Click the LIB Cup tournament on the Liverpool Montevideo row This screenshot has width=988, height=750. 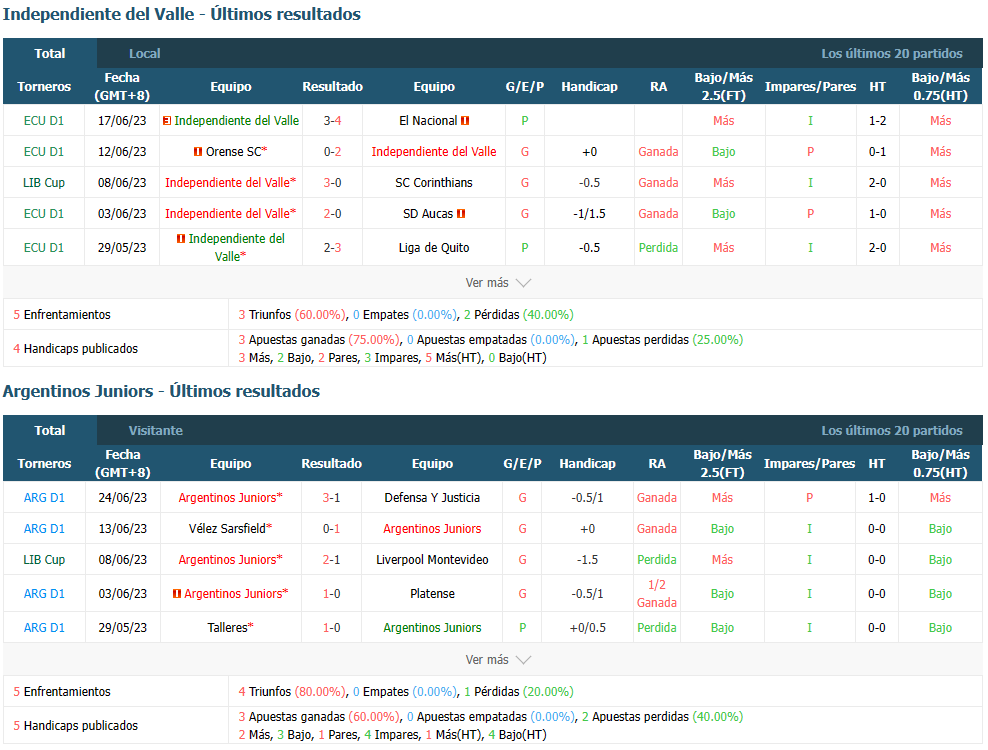click(44, 559)
